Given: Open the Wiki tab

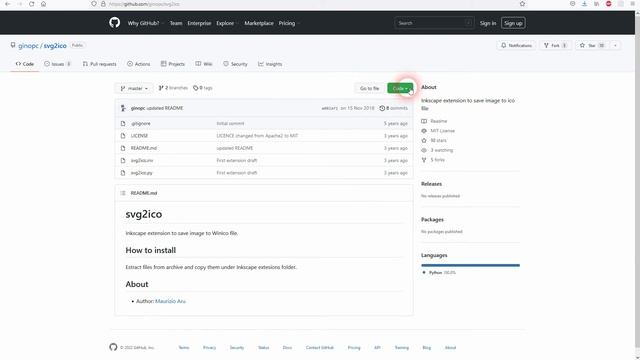Looking at the screenshot, I should click(204, 64).
